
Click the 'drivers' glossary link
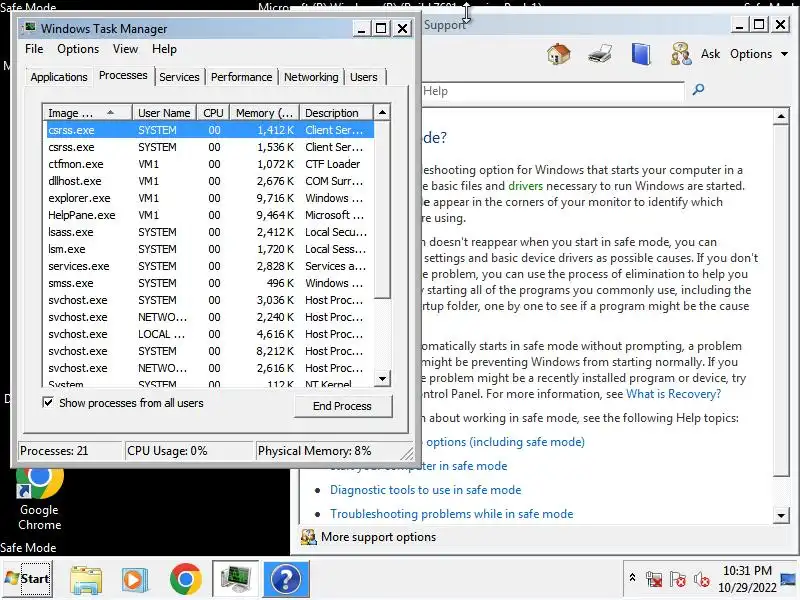(x=526, y=186)
